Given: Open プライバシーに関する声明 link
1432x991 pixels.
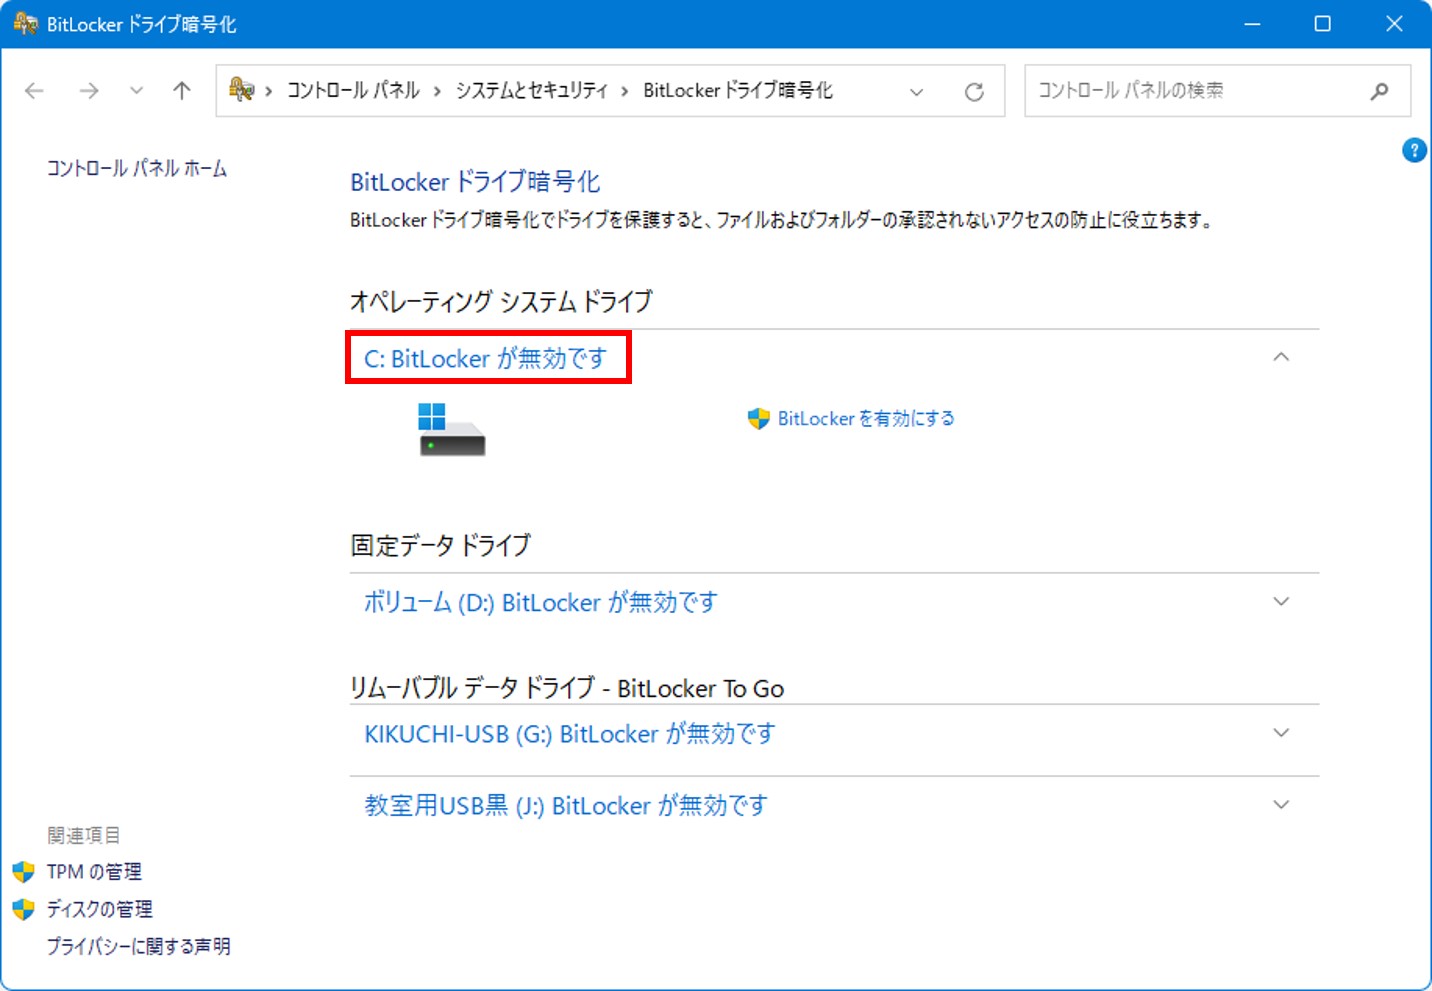Looking at the screenshot, I should click(138, 946).
